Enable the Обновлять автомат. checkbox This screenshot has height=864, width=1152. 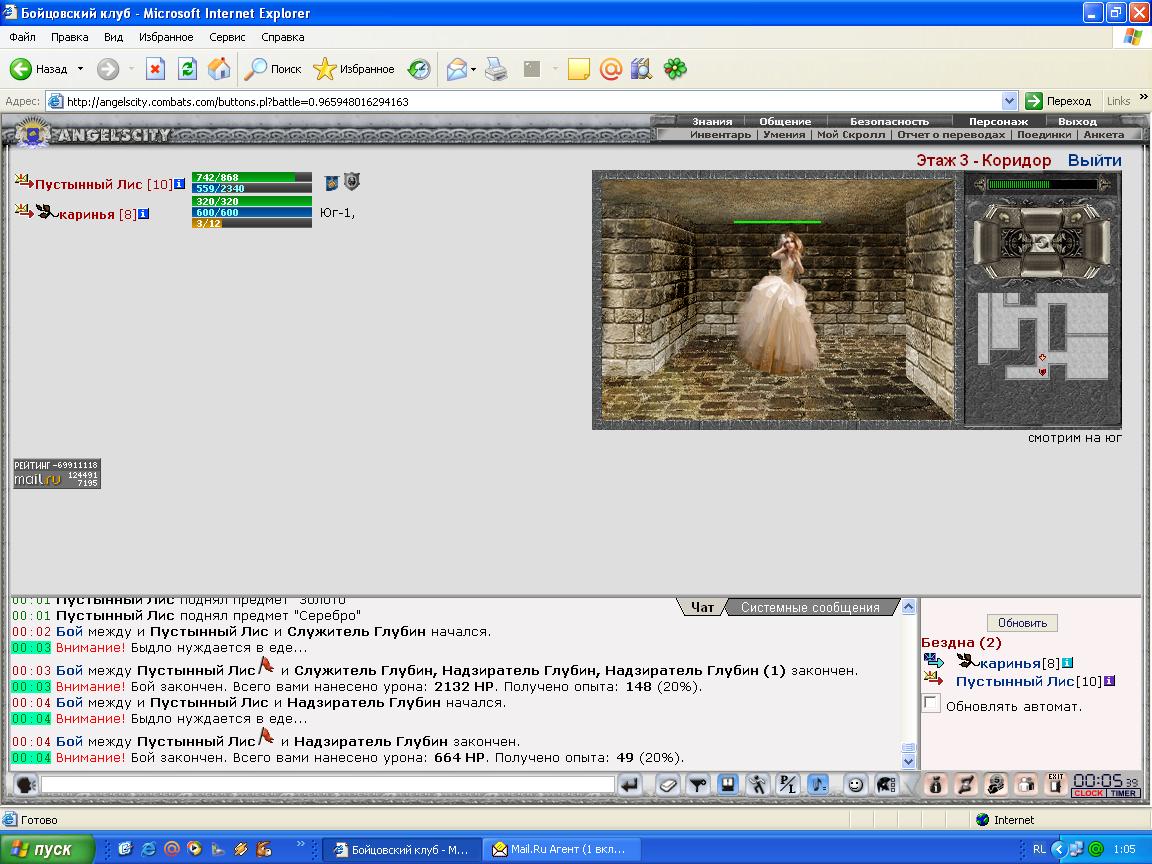931,704
